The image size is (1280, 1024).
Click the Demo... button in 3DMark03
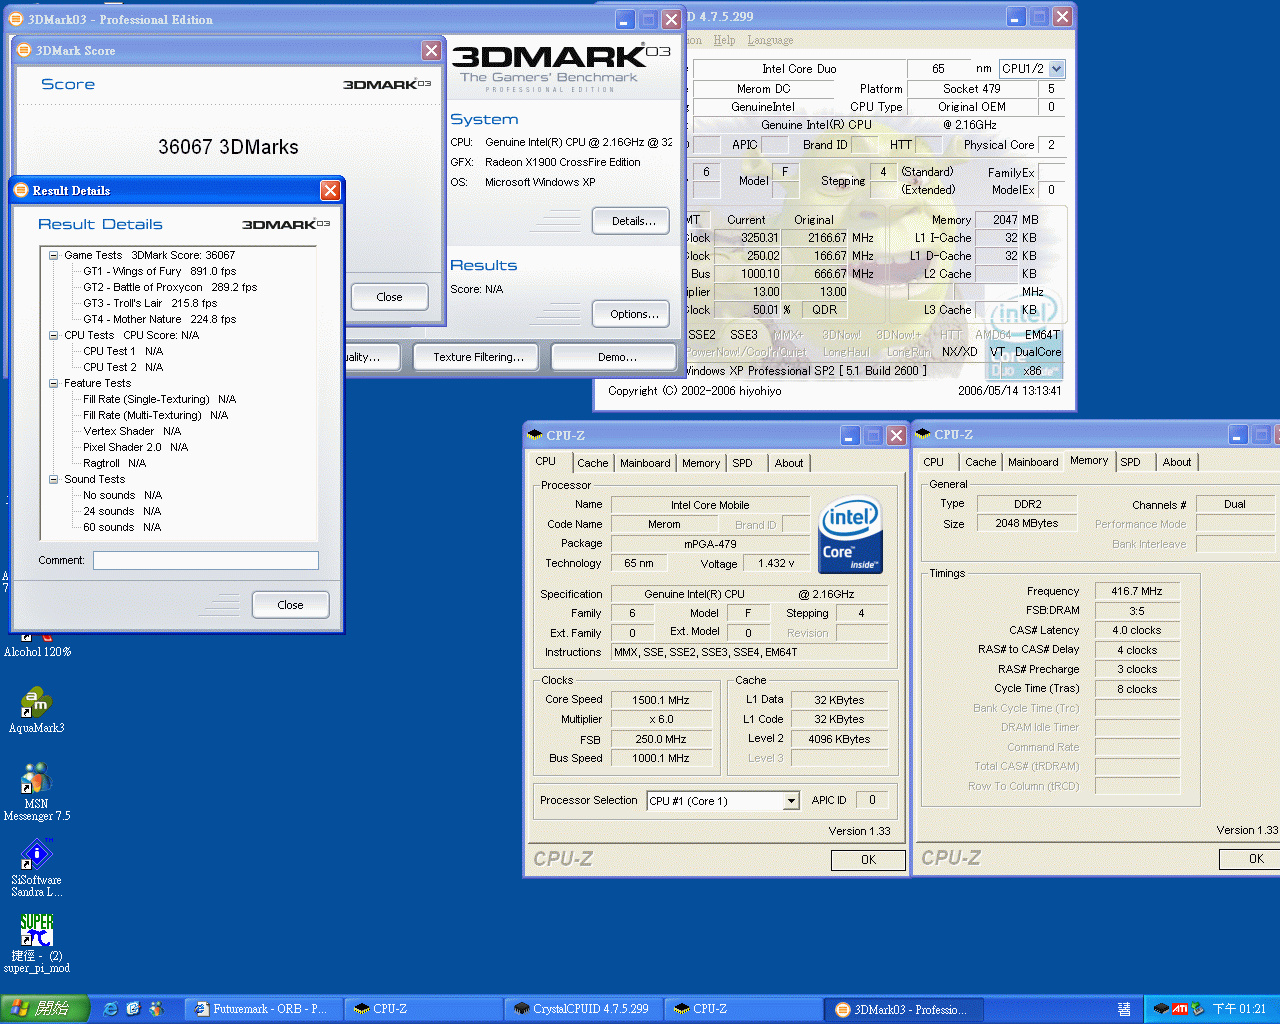coord(616,357)
